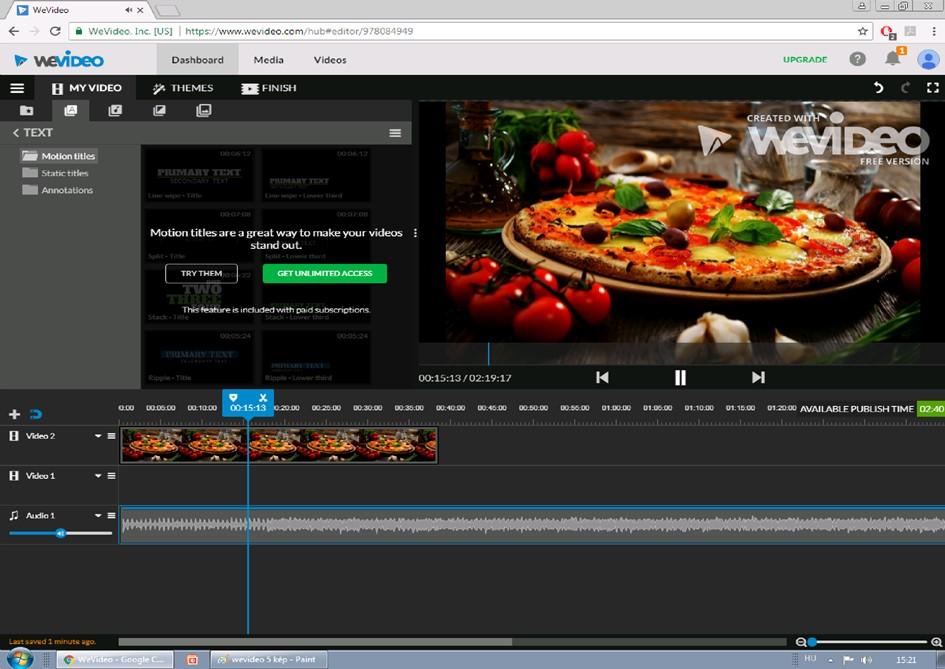The width and height of the screenshot is (945, 669).
Task: Click the timeline zoom slider
Action: (868, 642)
